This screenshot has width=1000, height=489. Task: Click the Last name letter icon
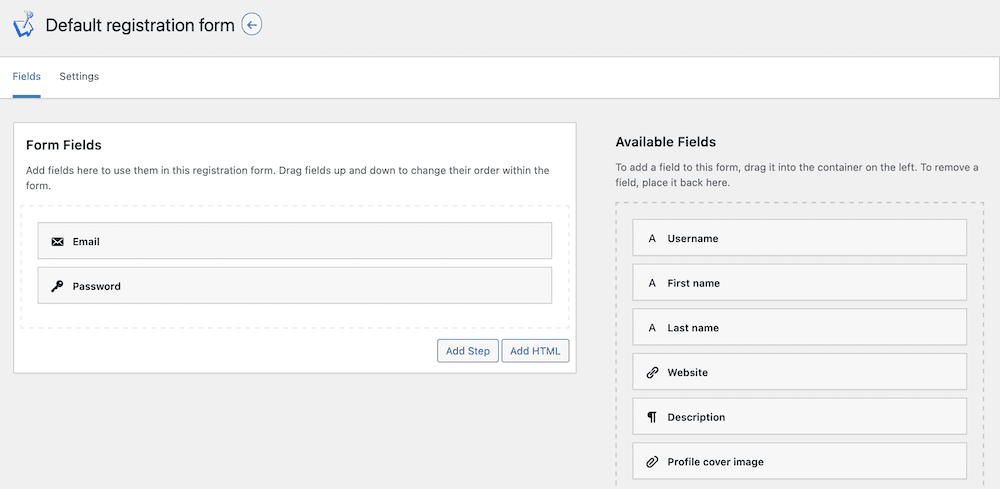(652, 328)
